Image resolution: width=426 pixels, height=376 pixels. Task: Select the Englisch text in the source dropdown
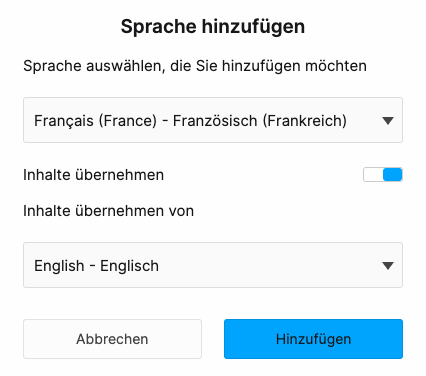click(129, 266)
